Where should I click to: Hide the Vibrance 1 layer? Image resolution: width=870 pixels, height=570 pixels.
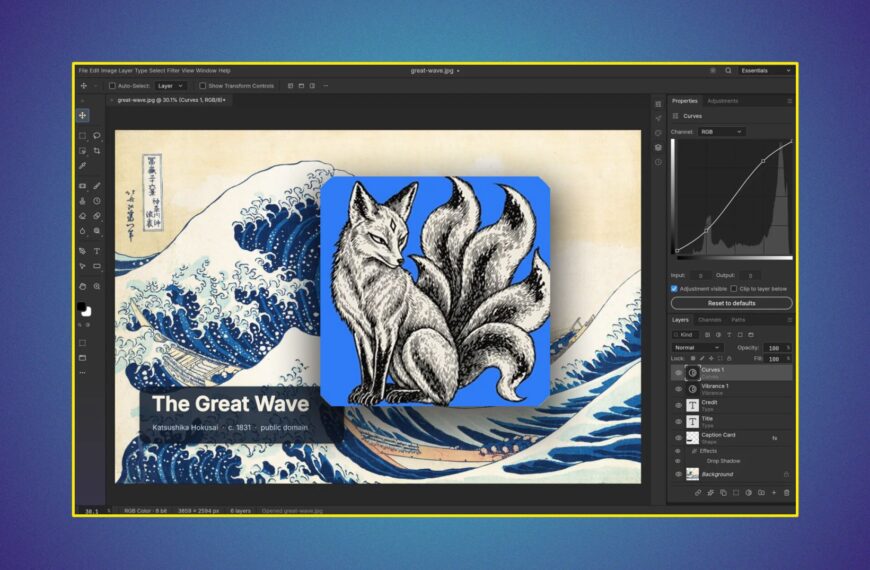678,389
